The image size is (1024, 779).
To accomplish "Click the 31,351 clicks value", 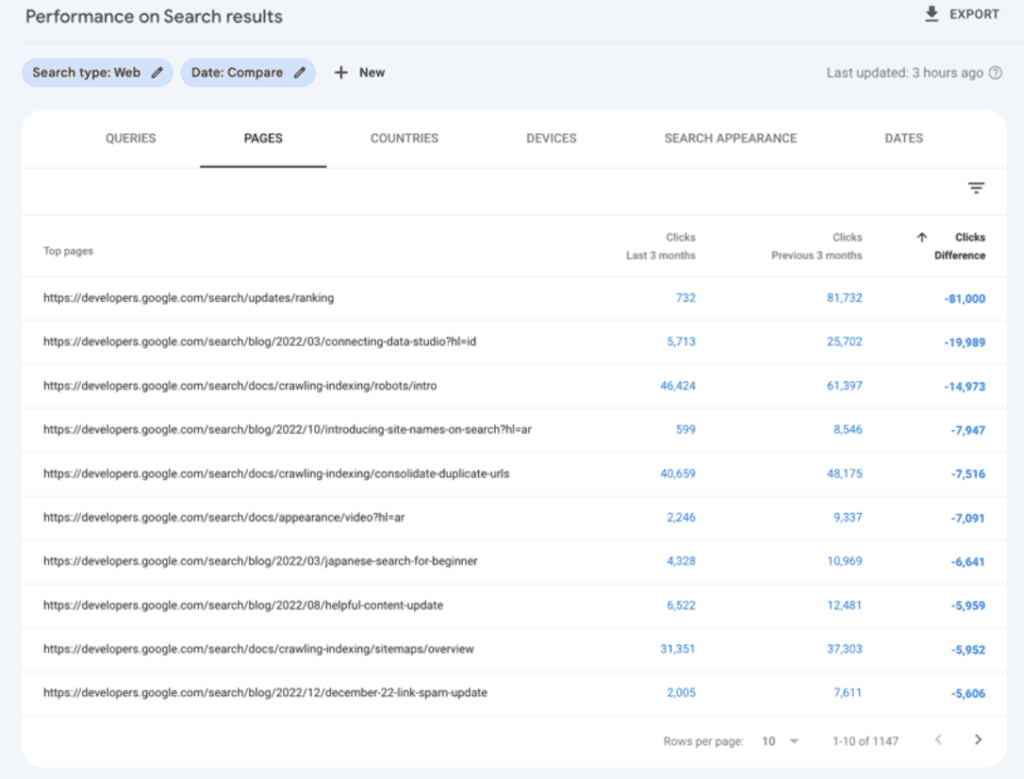I will [x=678, y=649].
